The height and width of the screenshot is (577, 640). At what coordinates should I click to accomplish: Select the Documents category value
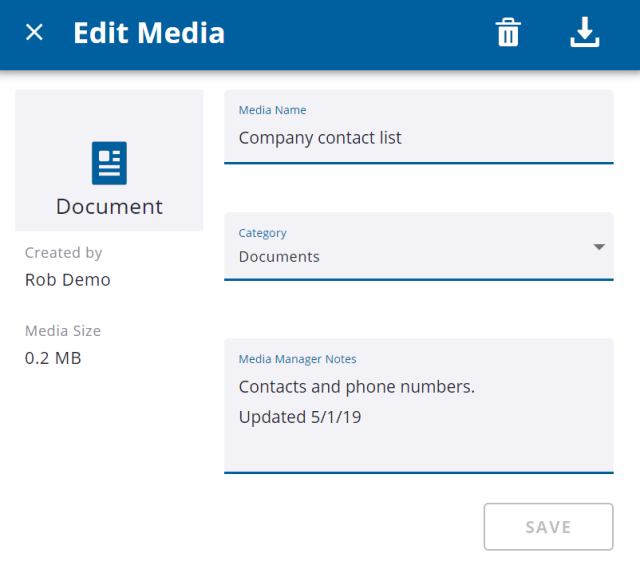pos(279,257)
